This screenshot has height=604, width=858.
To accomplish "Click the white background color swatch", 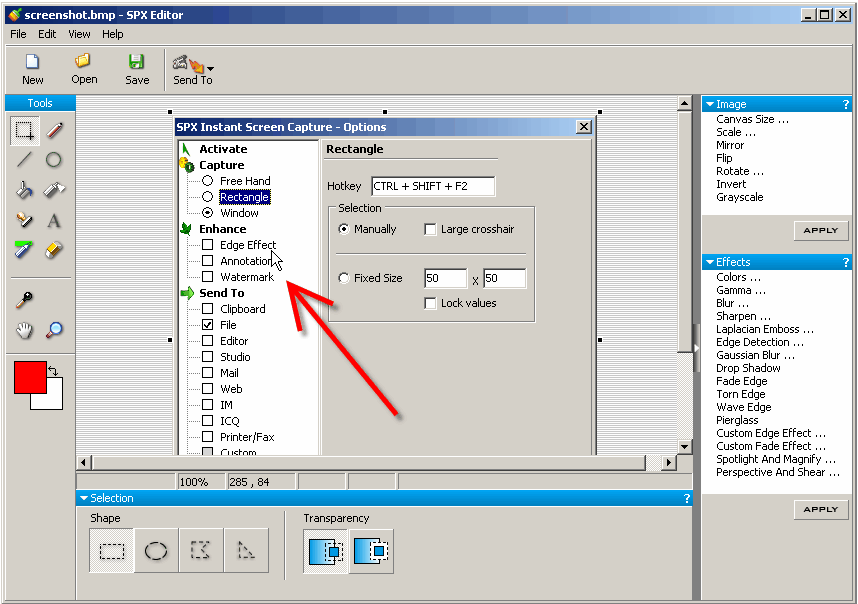I will 51,398.
